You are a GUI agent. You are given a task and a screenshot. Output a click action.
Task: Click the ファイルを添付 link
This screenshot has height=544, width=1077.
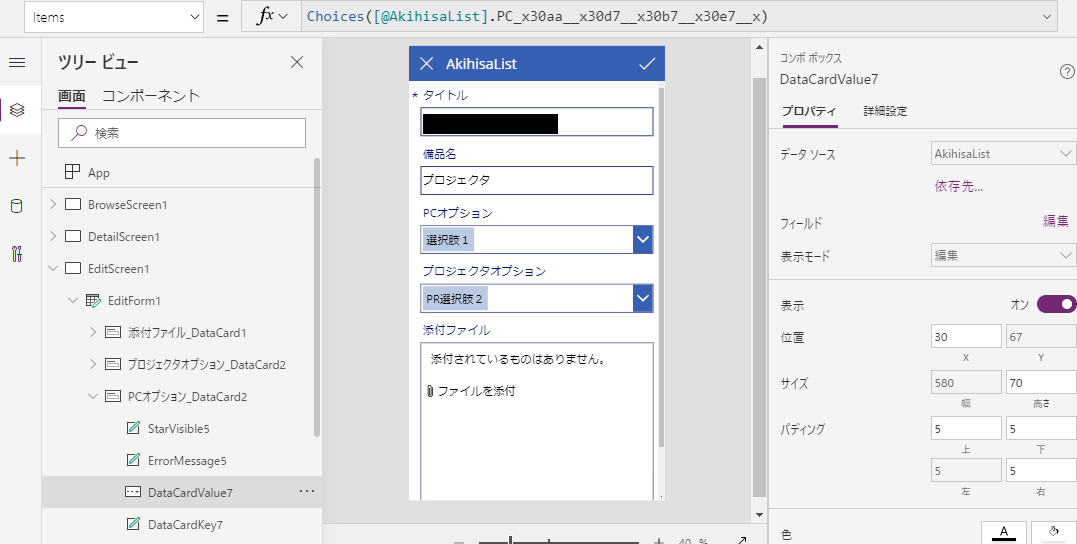[x=476, y=391]
